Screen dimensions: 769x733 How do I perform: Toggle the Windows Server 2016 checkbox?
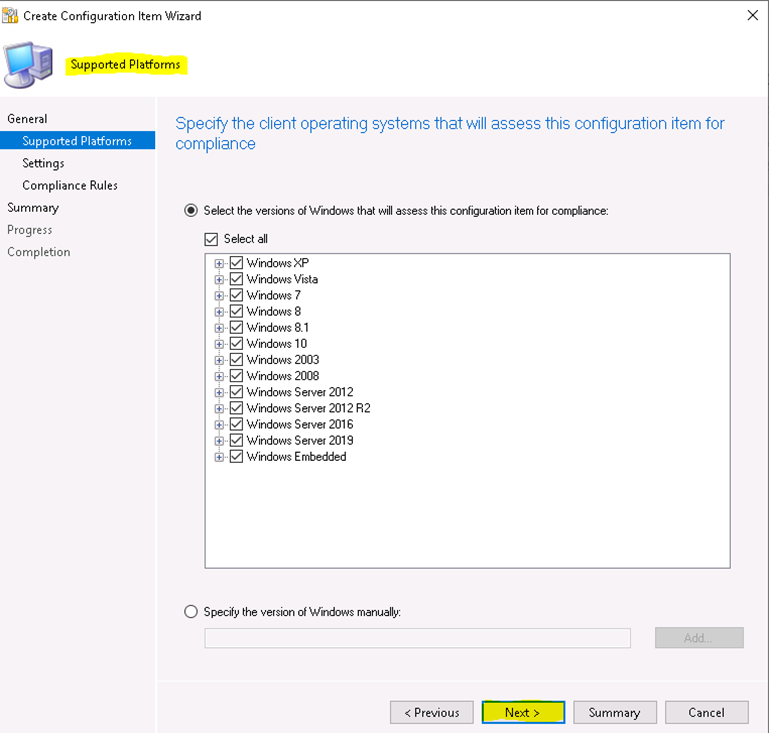[236, 425]
